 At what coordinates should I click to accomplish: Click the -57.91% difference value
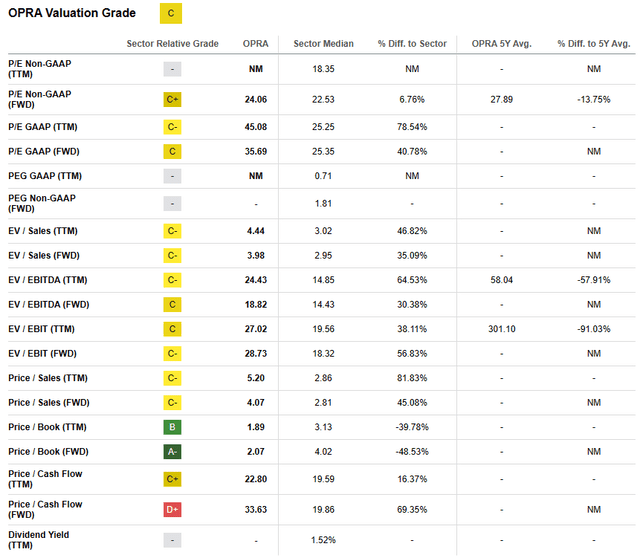[x=594, y=280]
